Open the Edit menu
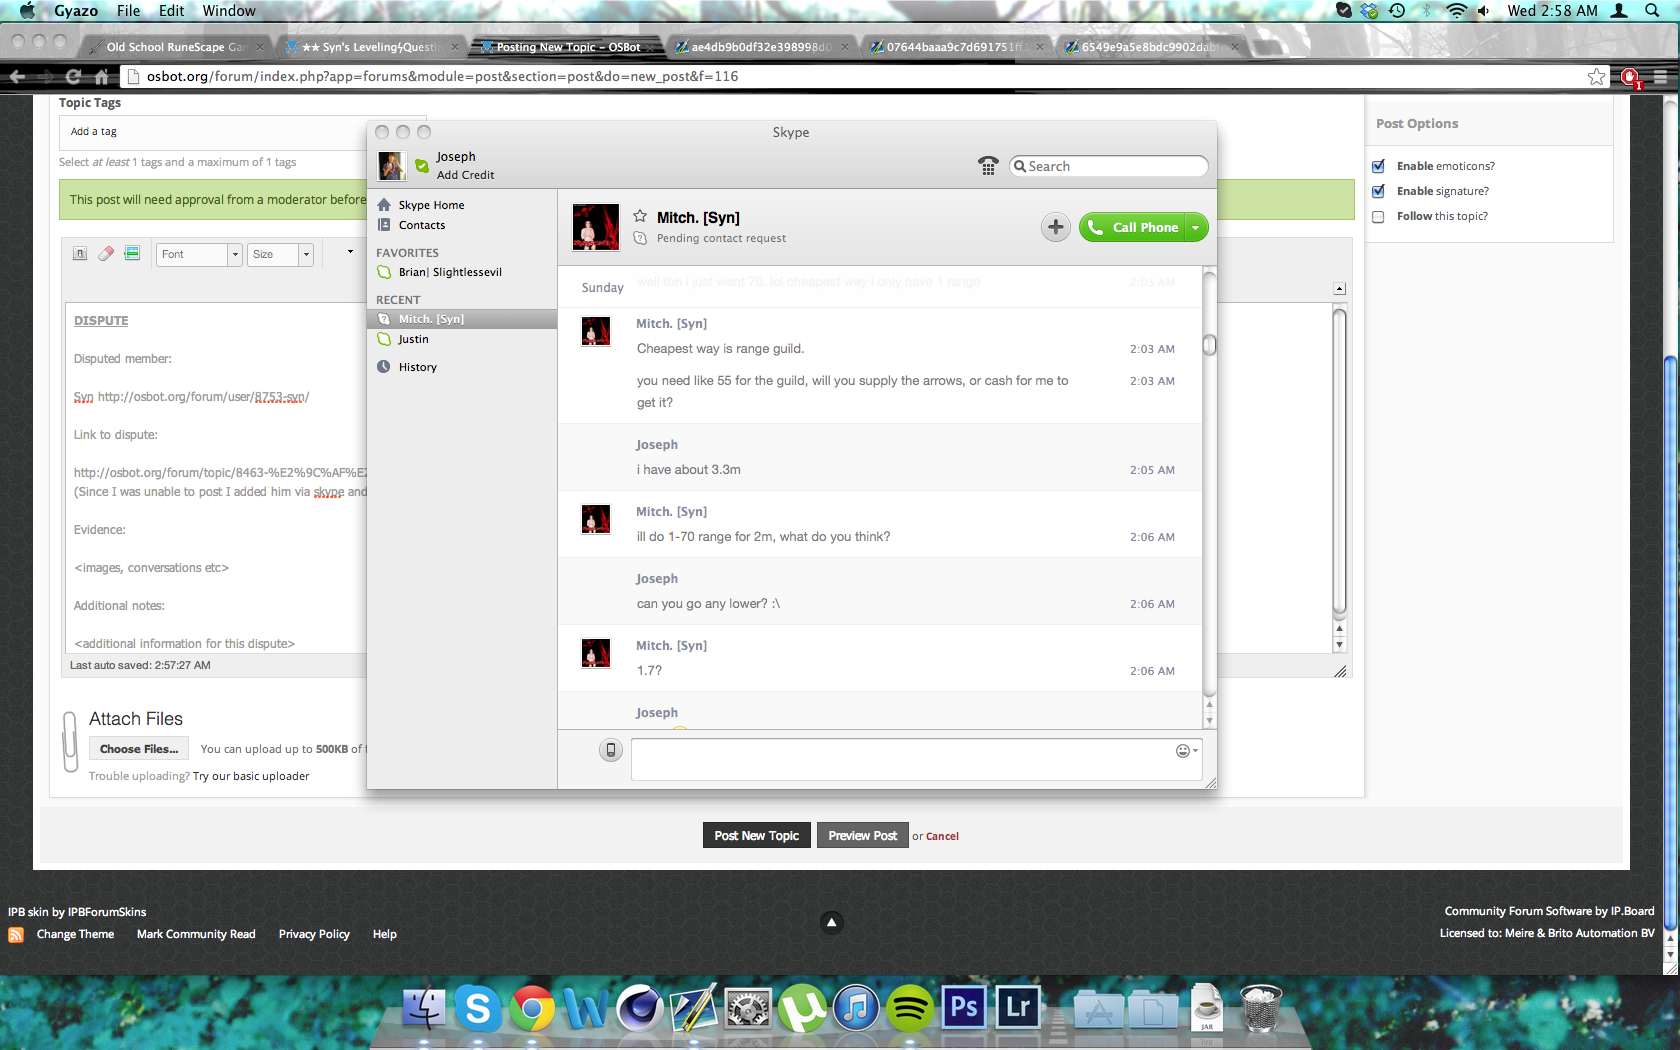This screenshot has width=1680, height=1050. coord(172,11)
